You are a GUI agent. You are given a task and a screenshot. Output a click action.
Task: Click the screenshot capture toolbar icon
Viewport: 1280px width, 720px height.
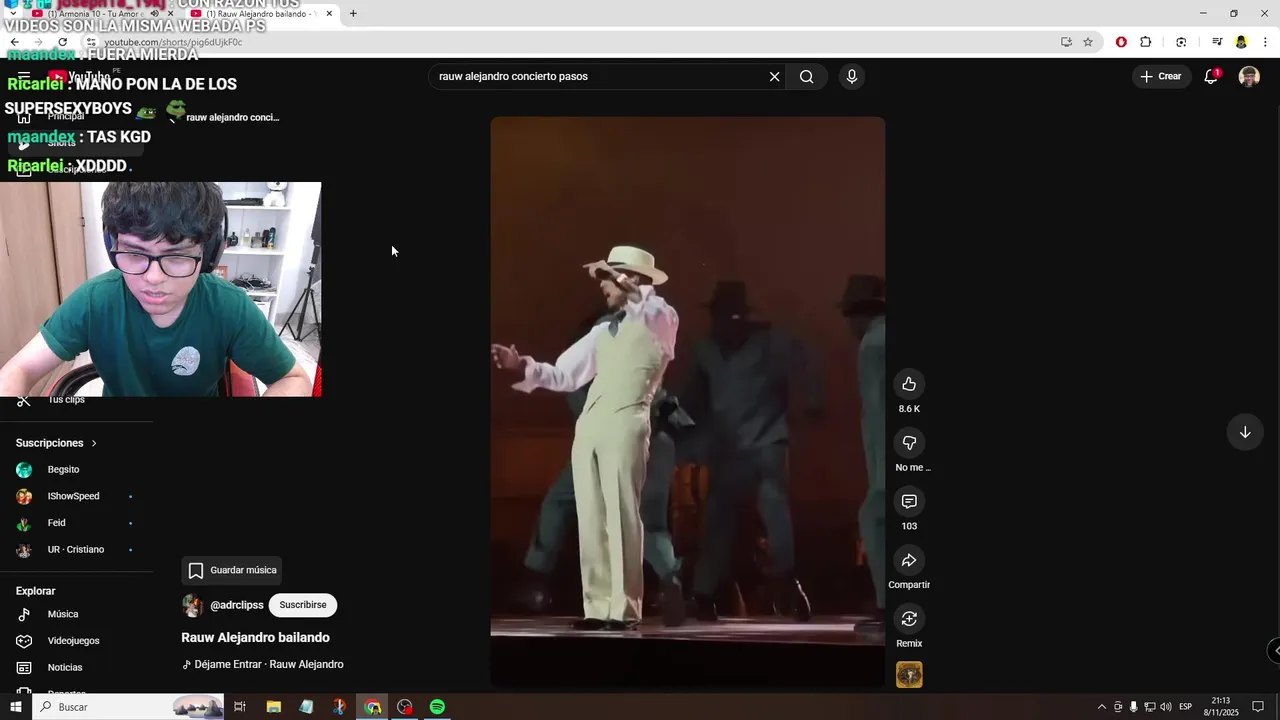point(1181,42)
